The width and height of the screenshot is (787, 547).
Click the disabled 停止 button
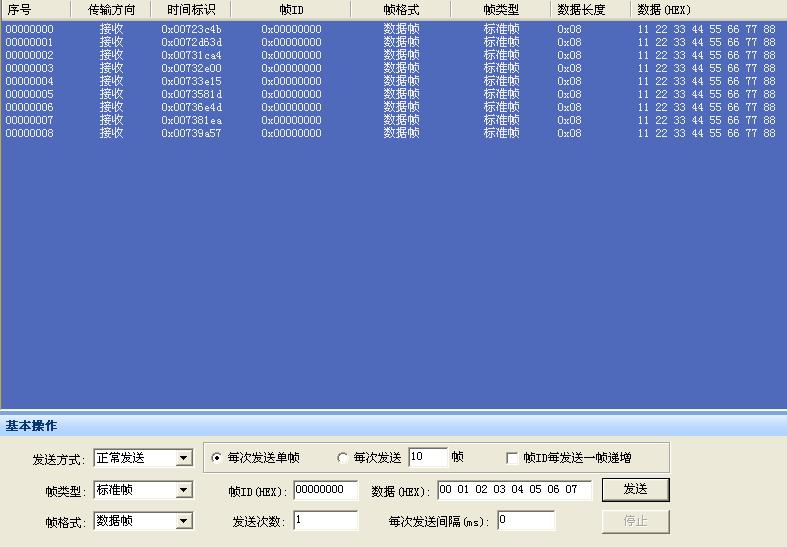[x=635, y=521]
